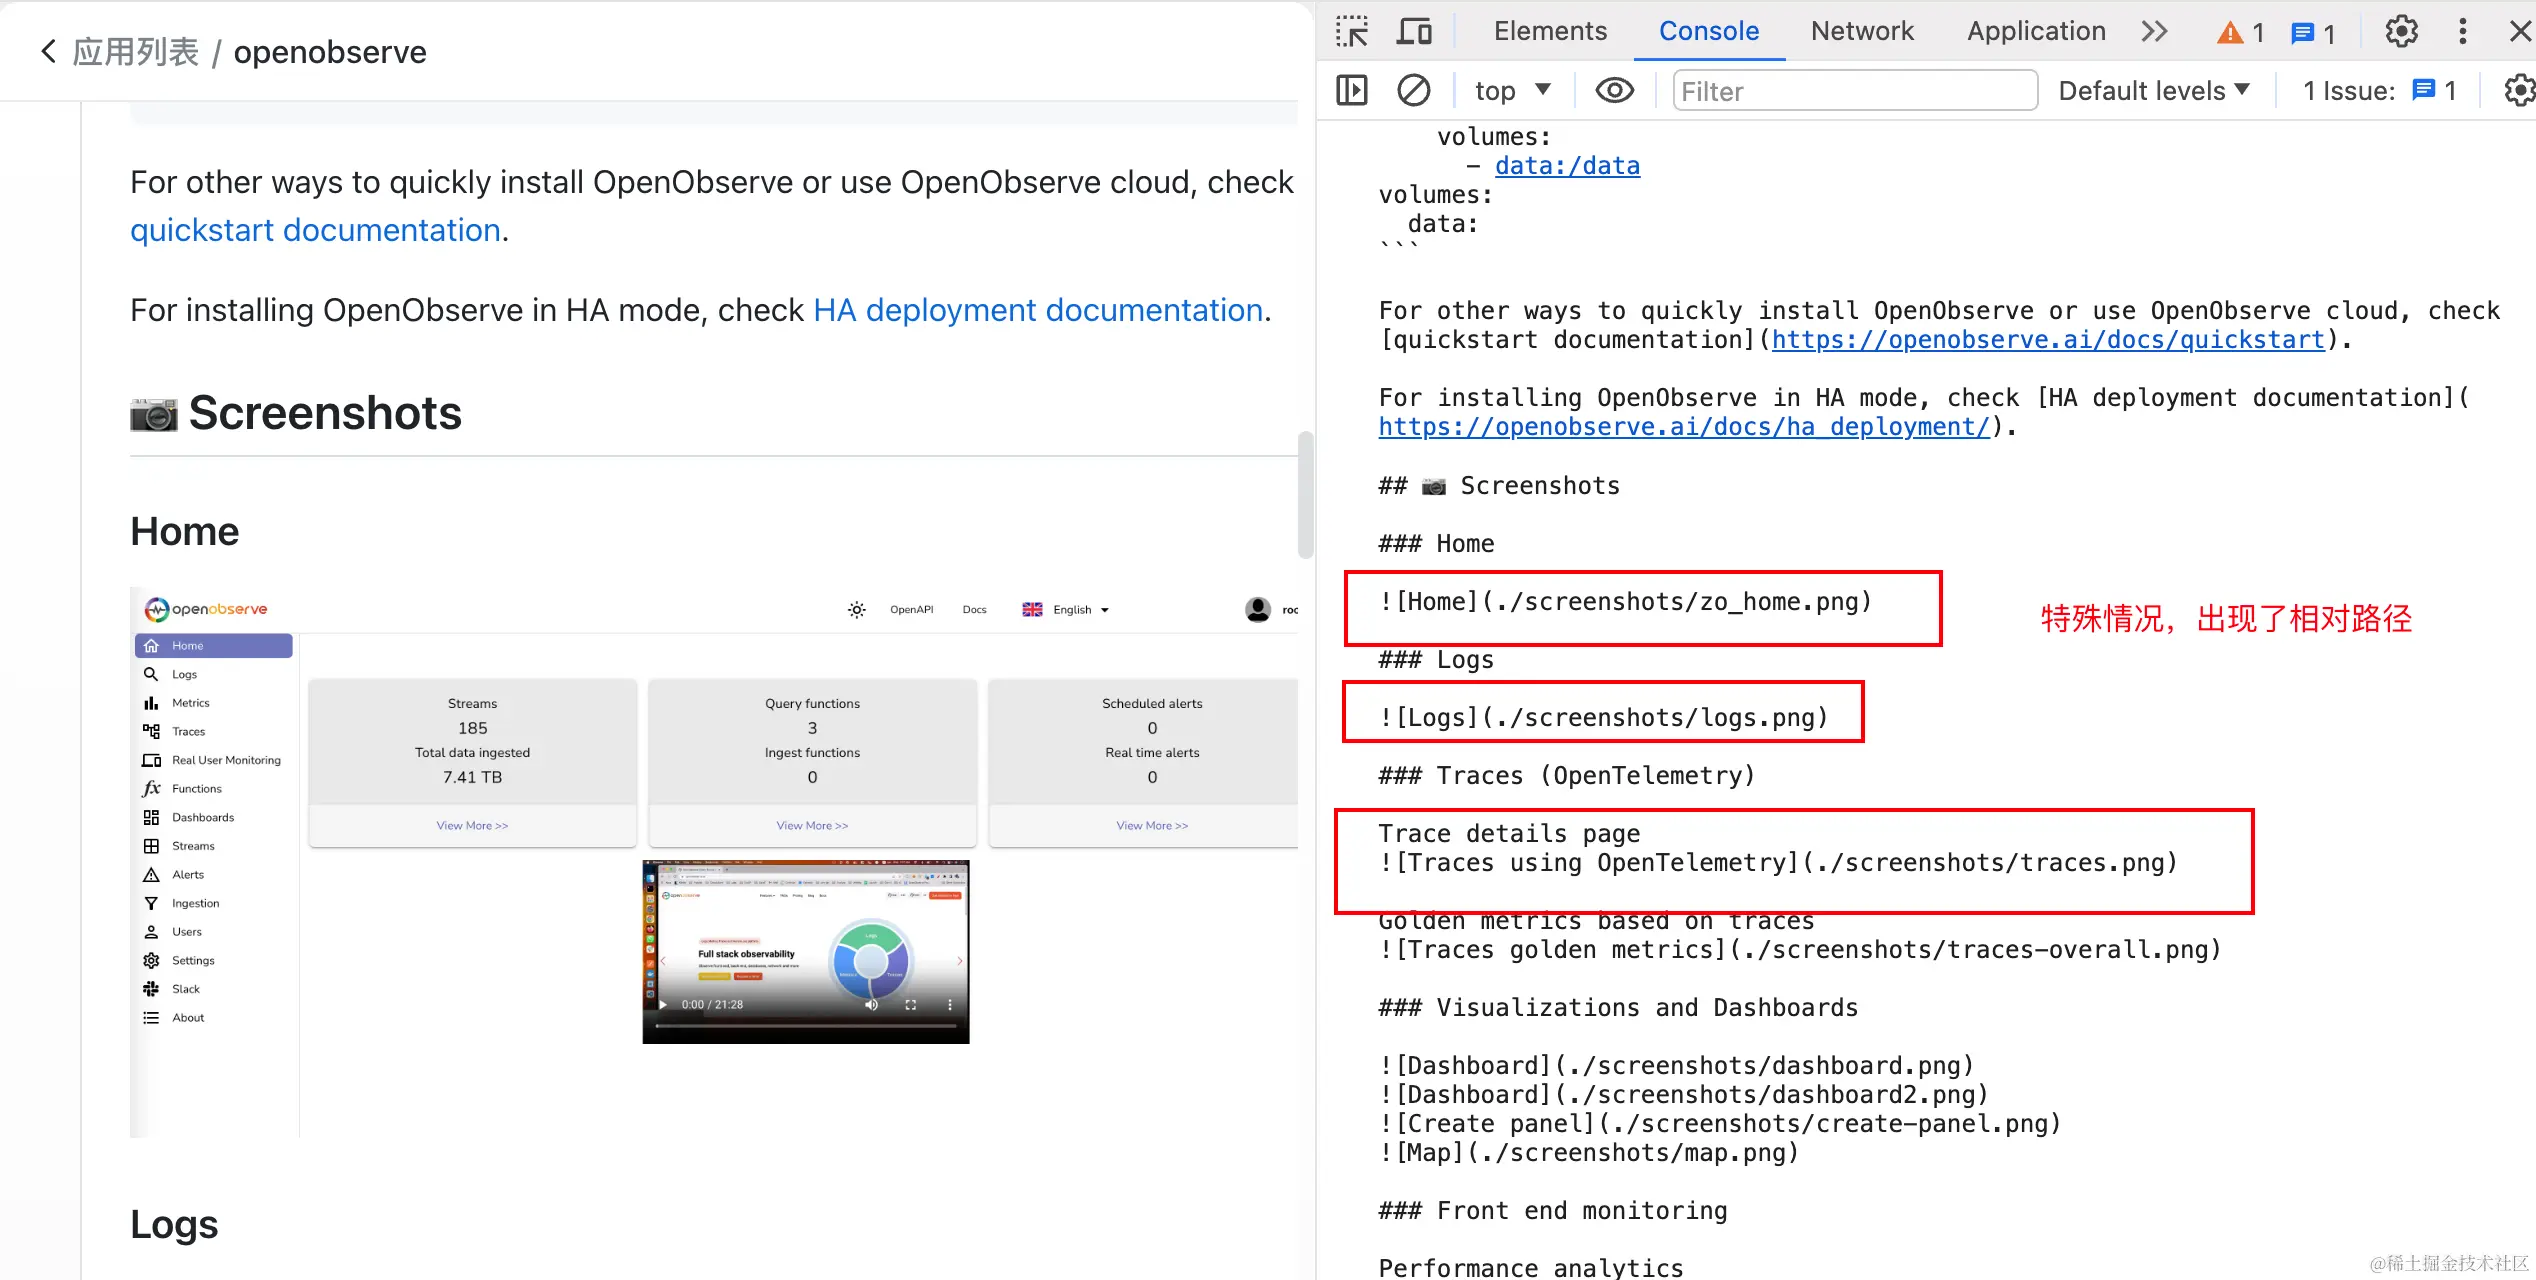Image resolution: width=2536 pixels, height=1280 pixels.
Task: Switch to the Elements tab
Action: pos(1550,31)
